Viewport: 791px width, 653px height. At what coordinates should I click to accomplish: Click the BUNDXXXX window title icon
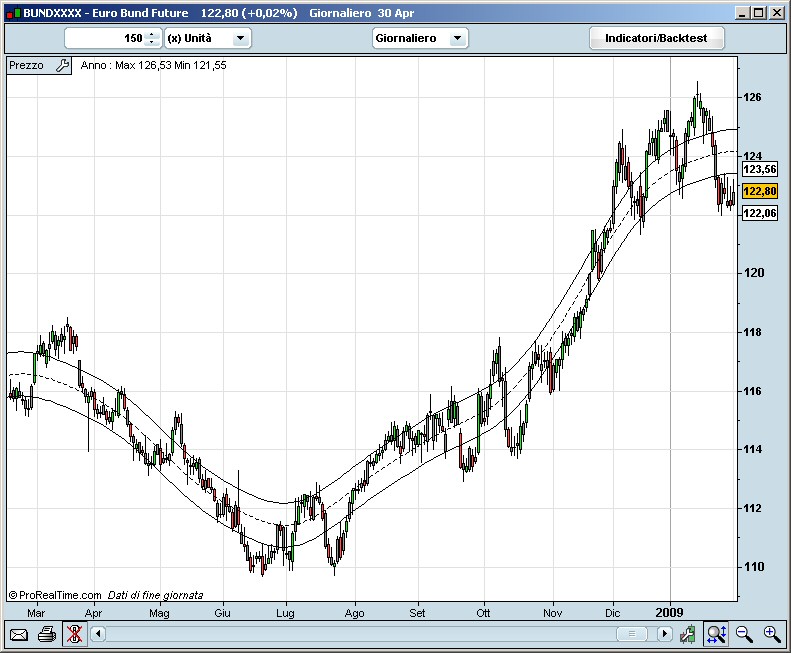[14, 13]
